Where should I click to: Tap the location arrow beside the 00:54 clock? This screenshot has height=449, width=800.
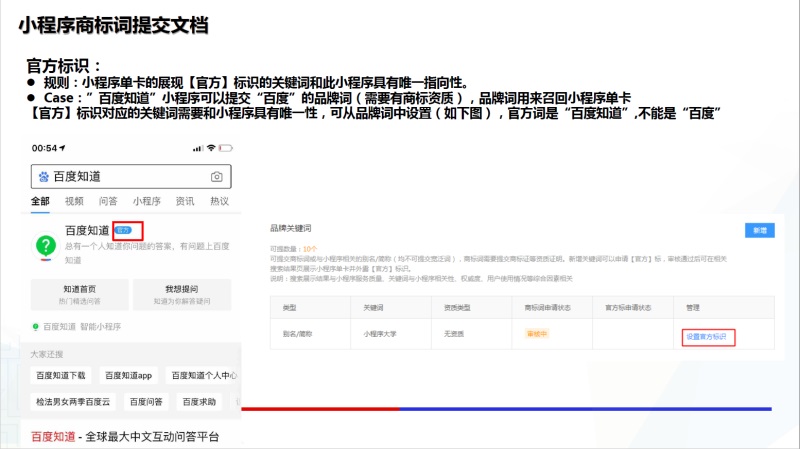[62, 148]
